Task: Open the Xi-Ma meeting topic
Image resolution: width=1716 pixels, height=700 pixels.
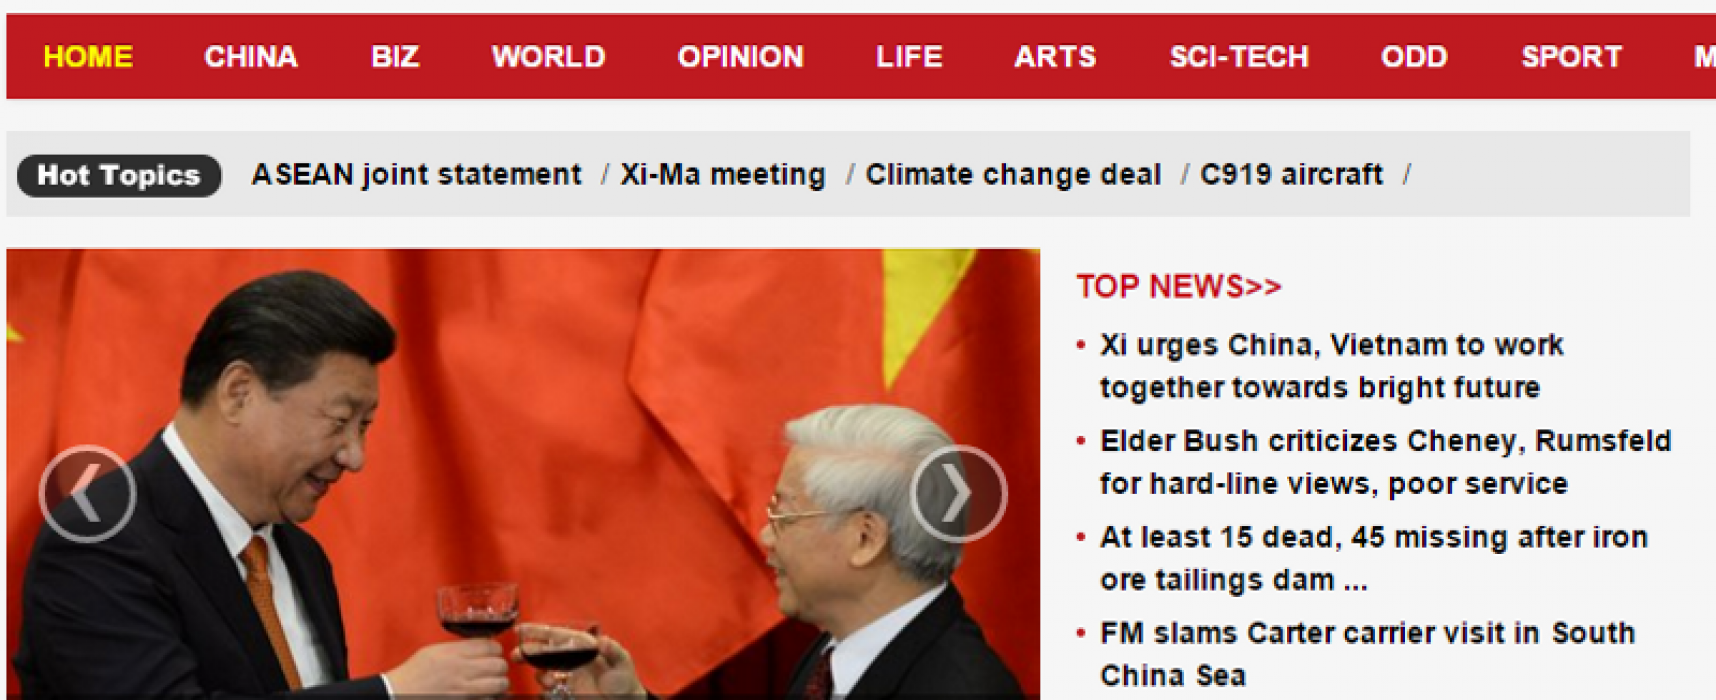Action: 723,175
